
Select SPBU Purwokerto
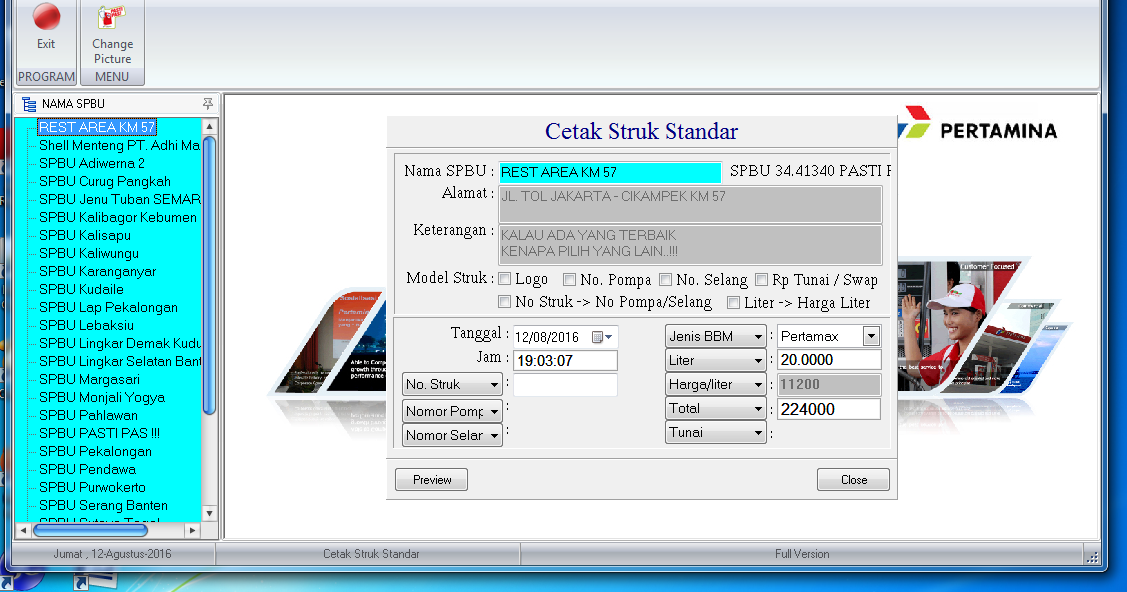point(92,486)
